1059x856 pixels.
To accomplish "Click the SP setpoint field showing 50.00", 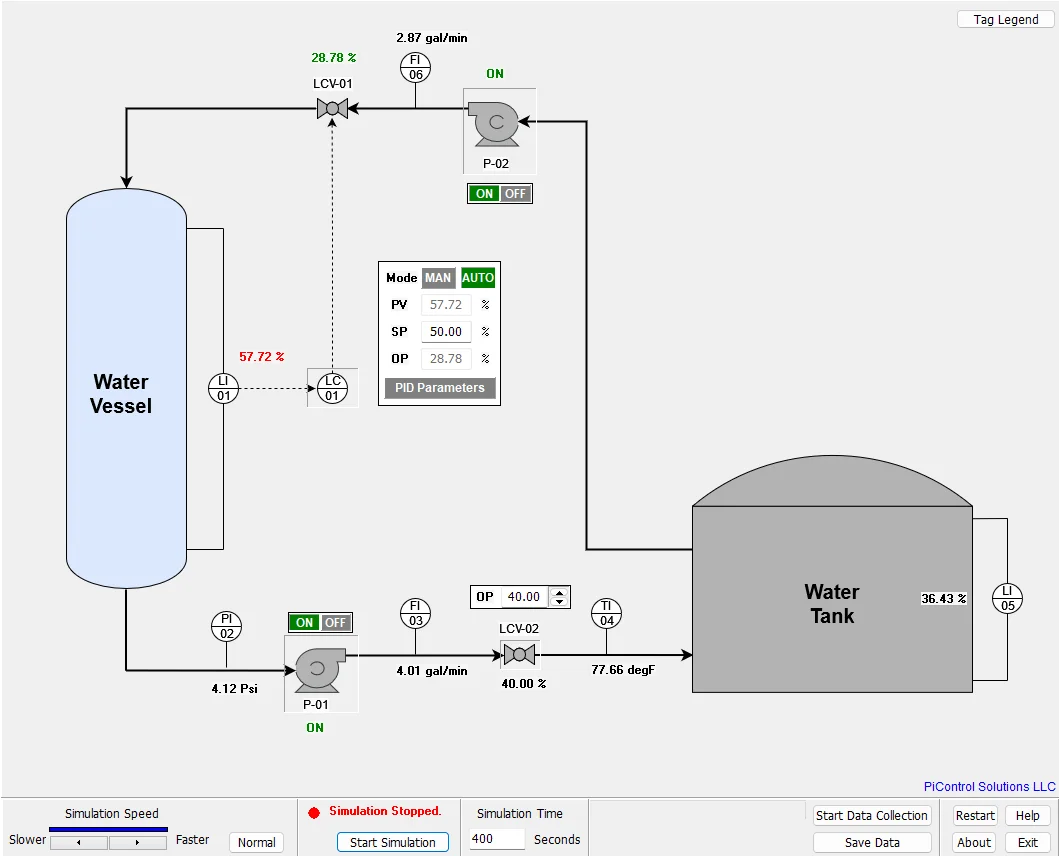I will 446,332.
